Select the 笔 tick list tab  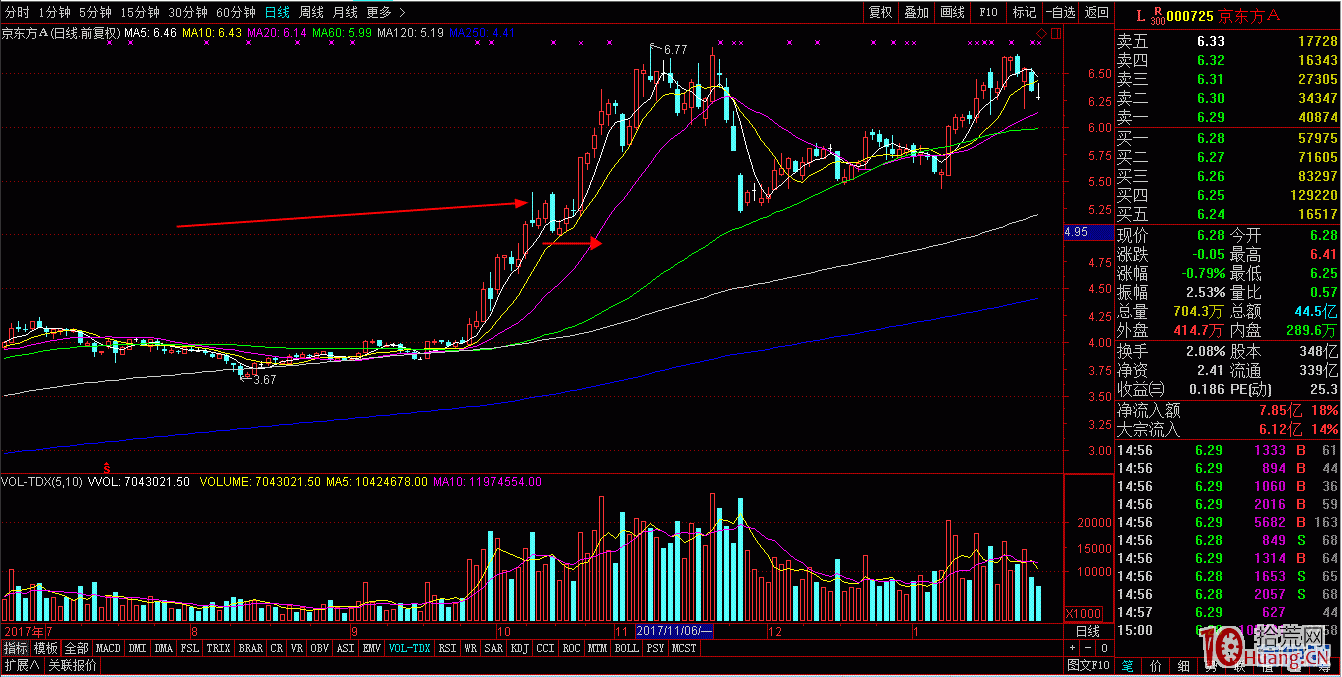1128,666
